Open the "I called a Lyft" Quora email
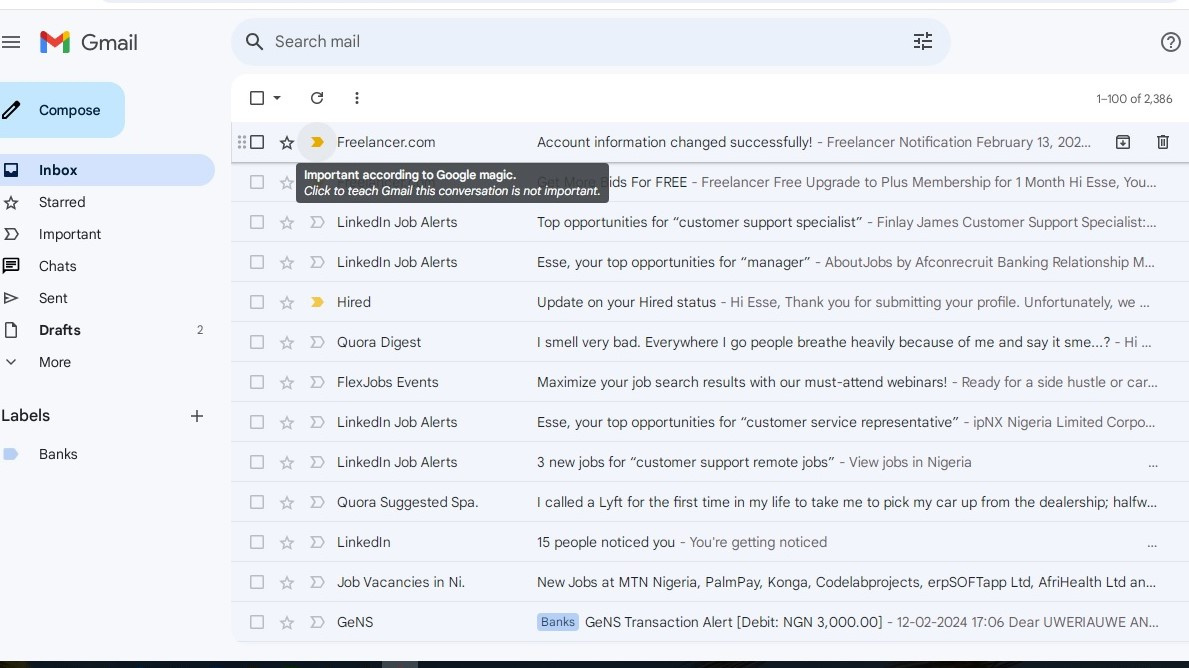This screenshot has width=1189, height=668. pos(847,502)
